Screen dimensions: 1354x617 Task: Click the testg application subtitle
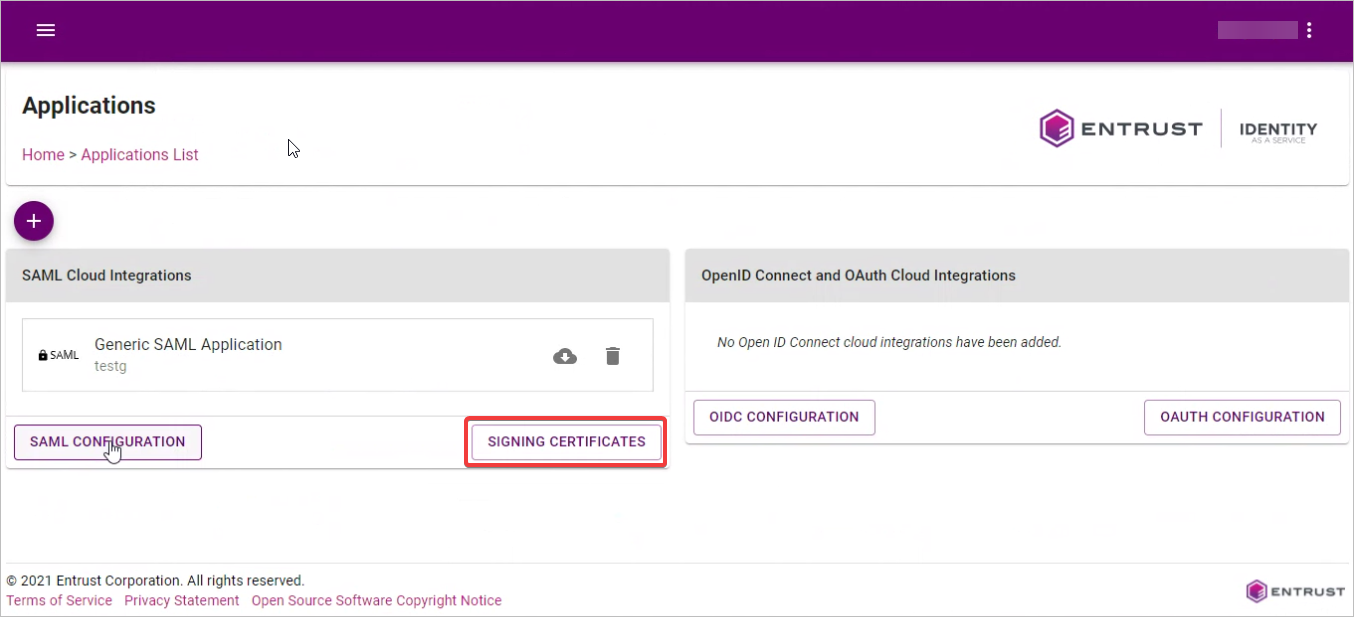[110, 367]
